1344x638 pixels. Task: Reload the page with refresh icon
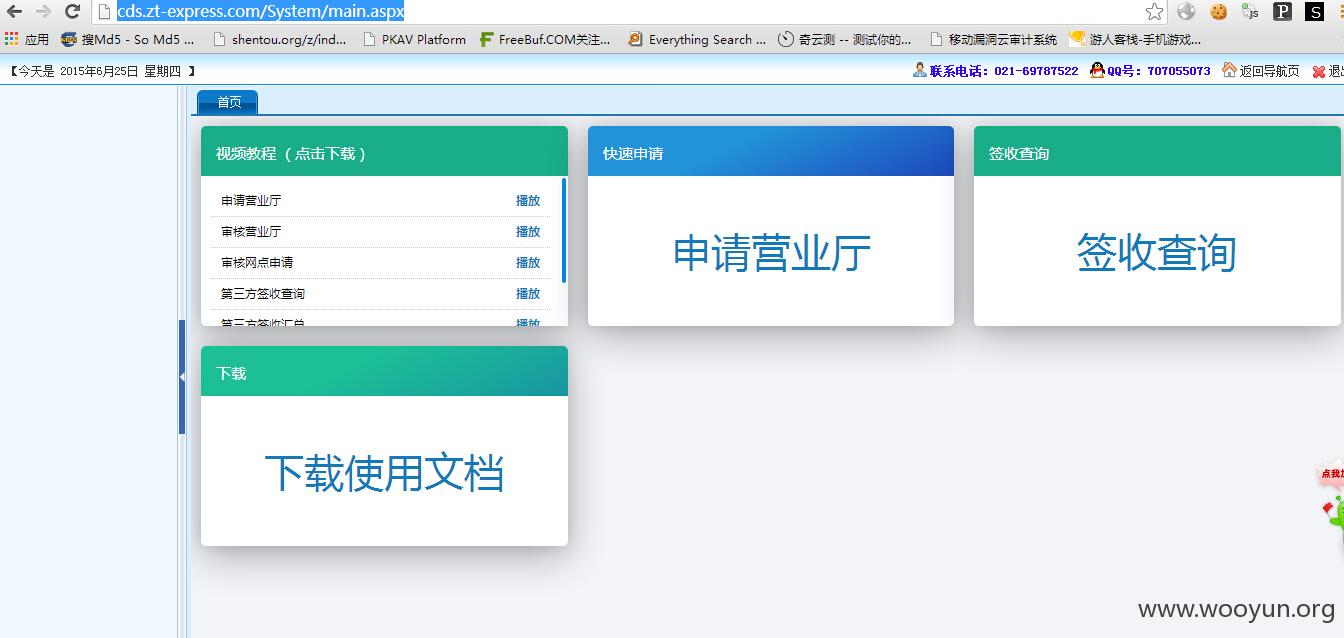[72, 12]
